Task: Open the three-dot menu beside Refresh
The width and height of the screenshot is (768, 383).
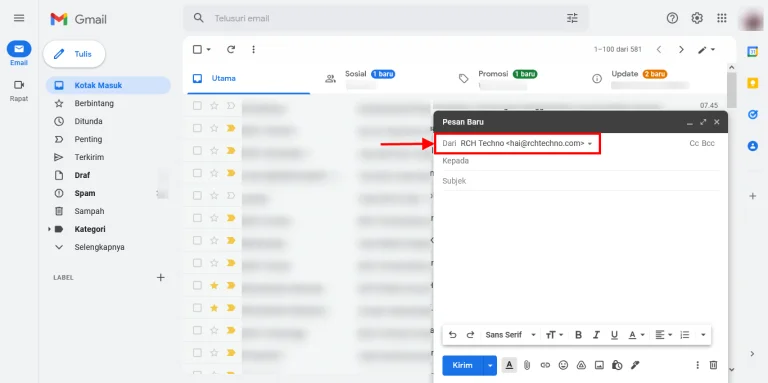Action: pyautogui.click(x=253, y=49)
